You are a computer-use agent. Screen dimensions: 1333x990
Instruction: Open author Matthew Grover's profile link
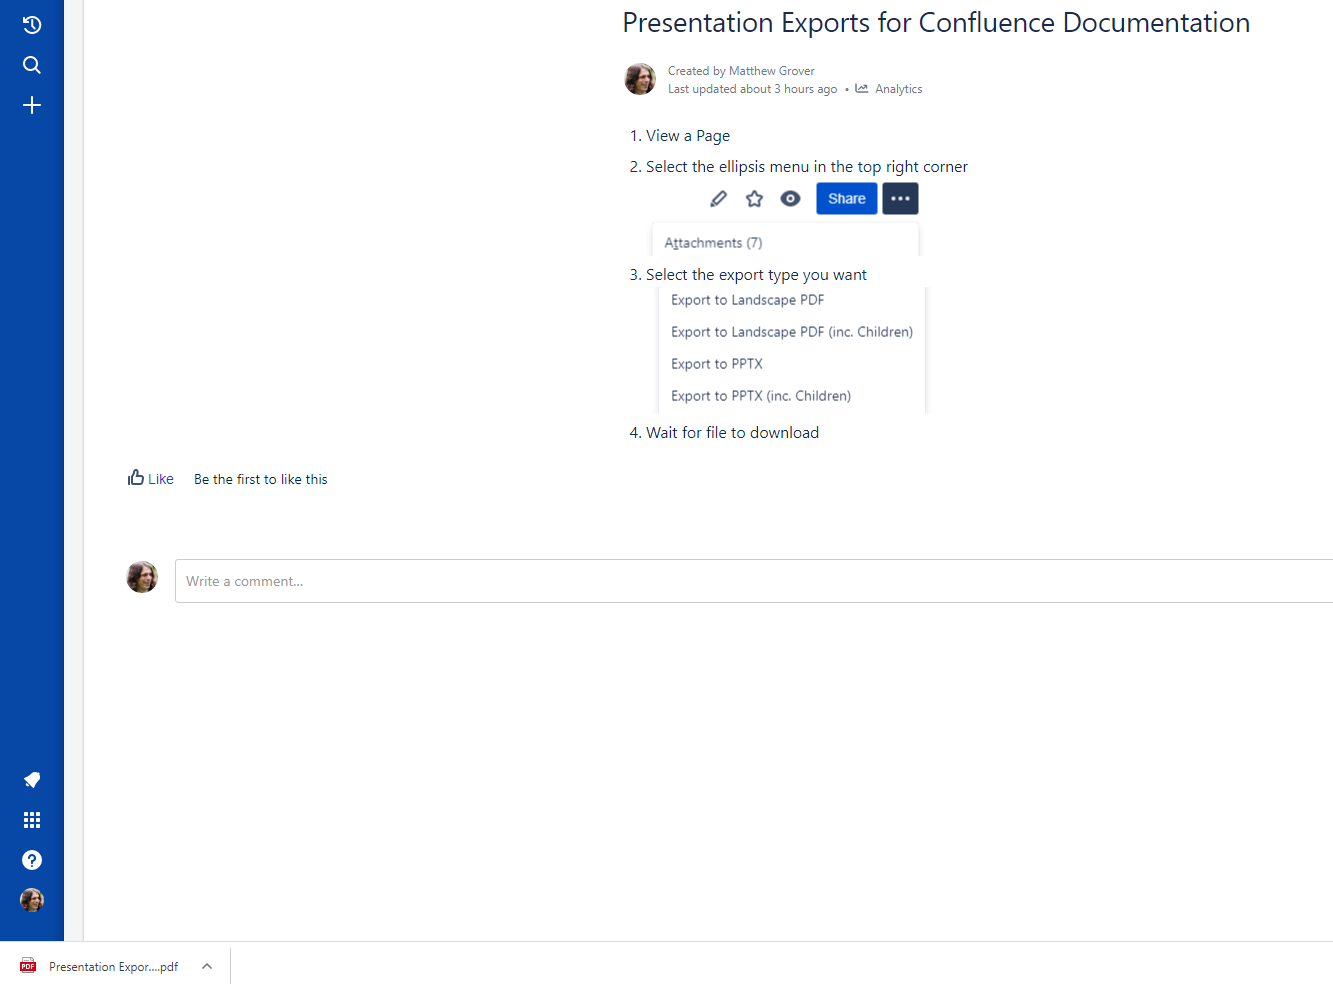pos(772,71)
